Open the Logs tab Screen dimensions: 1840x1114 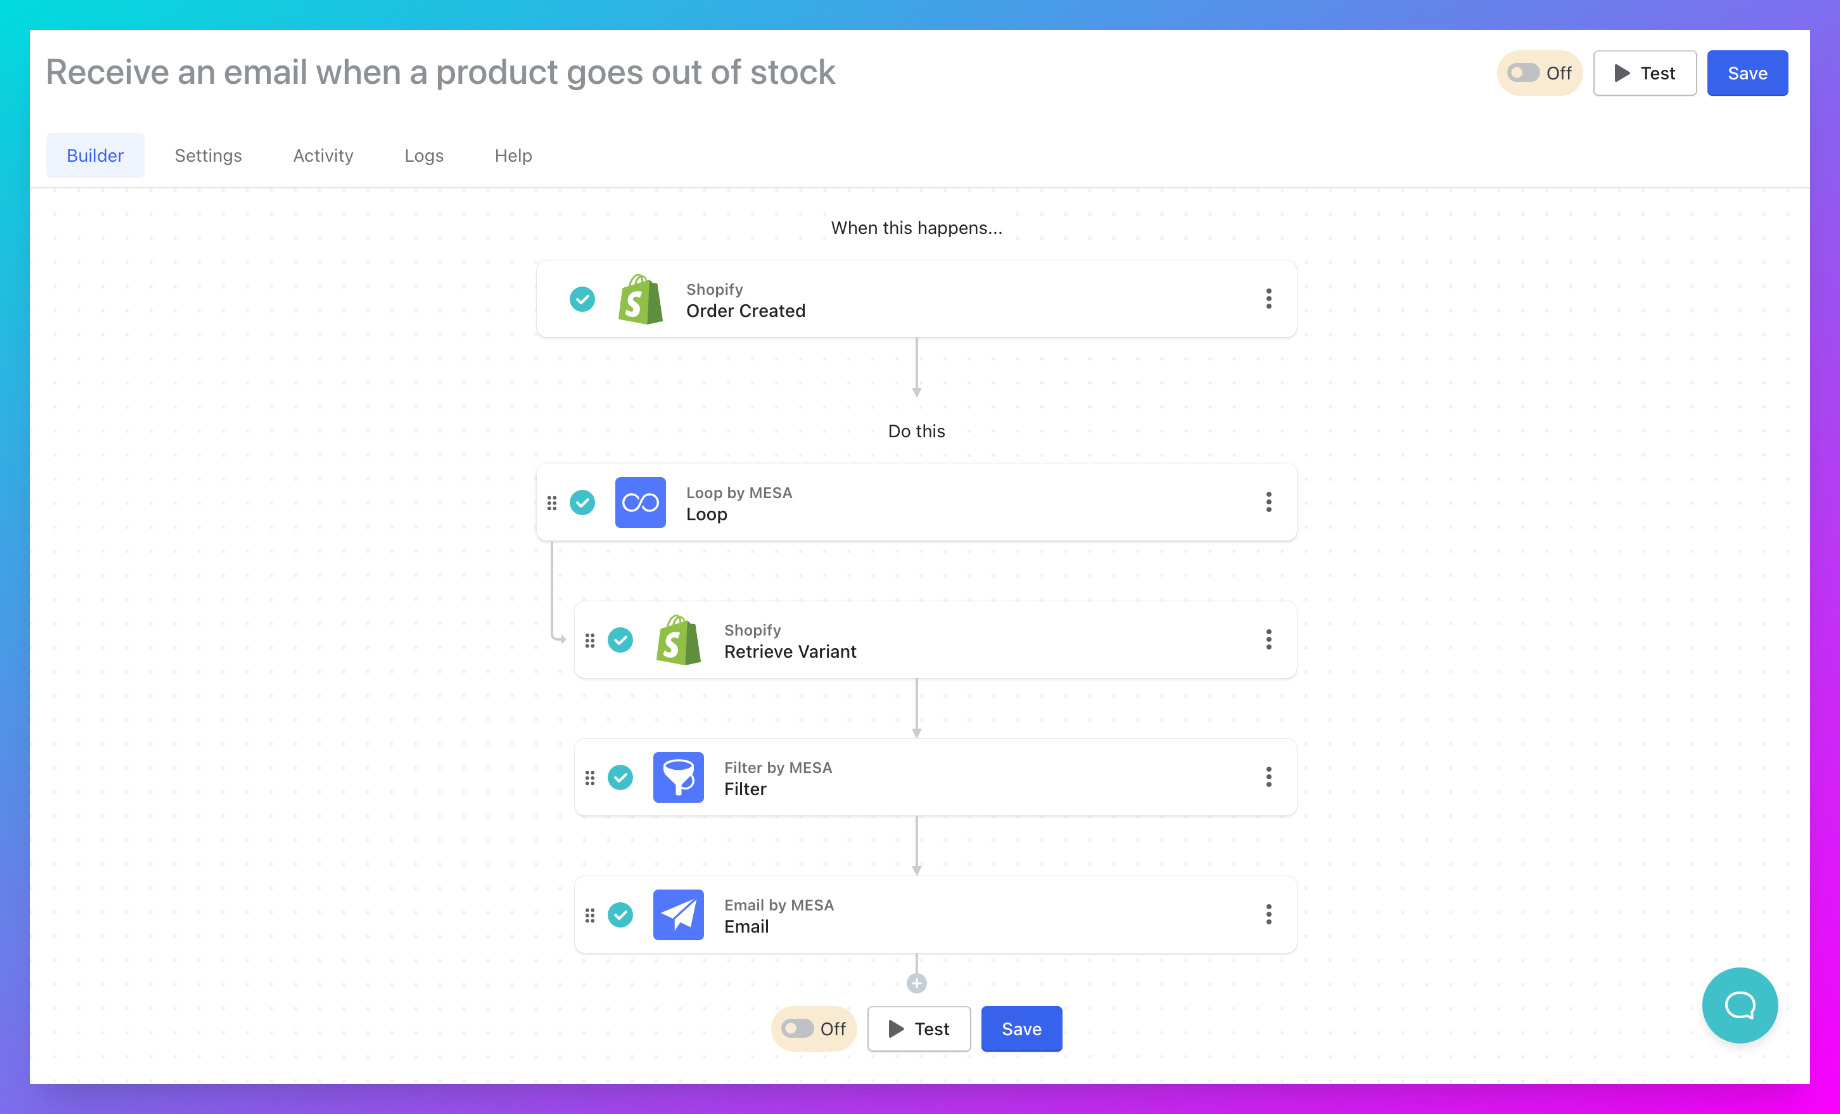click(x=423, y=155)
